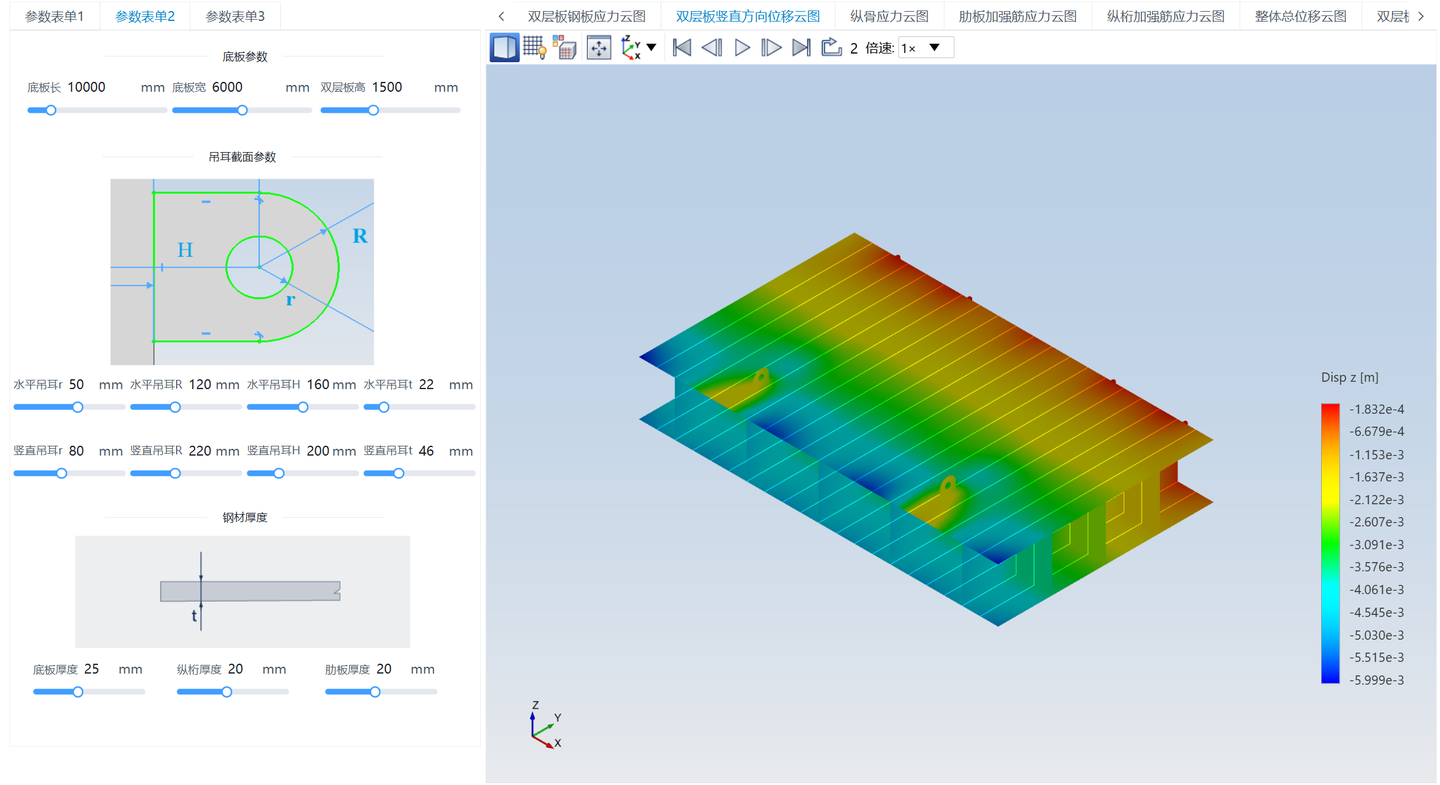Click the 水平吊耳t slider handle
1440x785 pixels.
pyautogui.click(x=383, y=407)
